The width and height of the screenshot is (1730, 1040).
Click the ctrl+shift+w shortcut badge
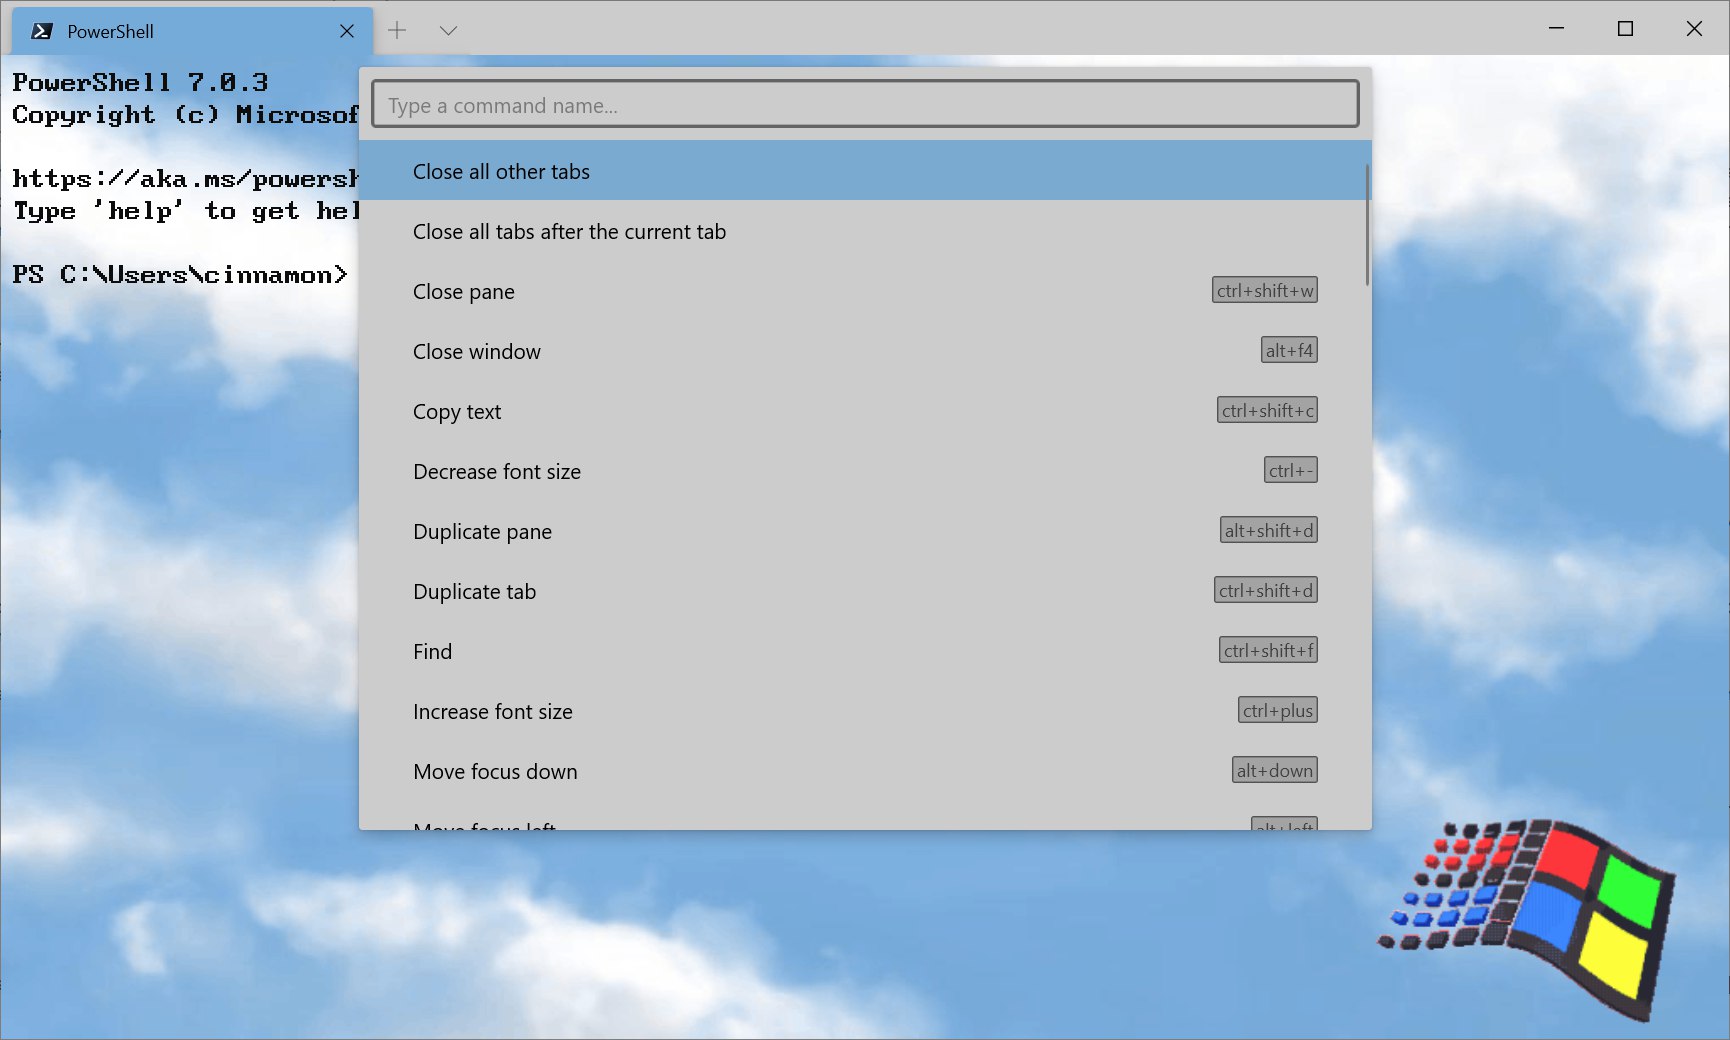click(1265, 290)
